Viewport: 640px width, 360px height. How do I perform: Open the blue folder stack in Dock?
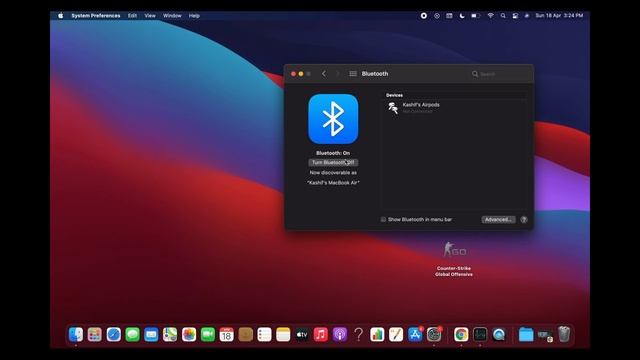pyautogui.click(x=526, y=335)
